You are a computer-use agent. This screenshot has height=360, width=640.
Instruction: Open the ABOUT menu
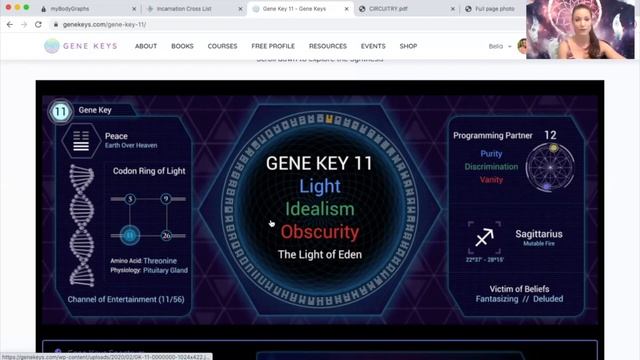(x=146, y=46)
